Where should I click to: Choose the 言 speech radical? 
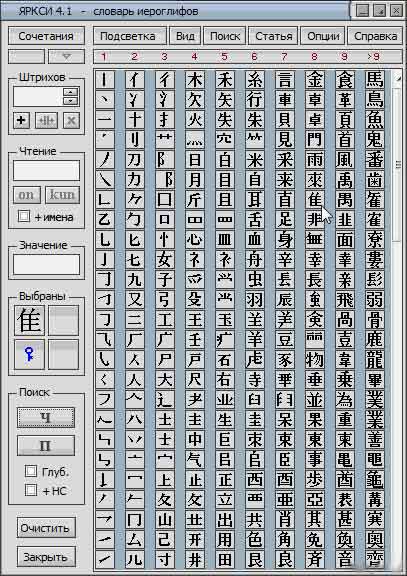285,80
